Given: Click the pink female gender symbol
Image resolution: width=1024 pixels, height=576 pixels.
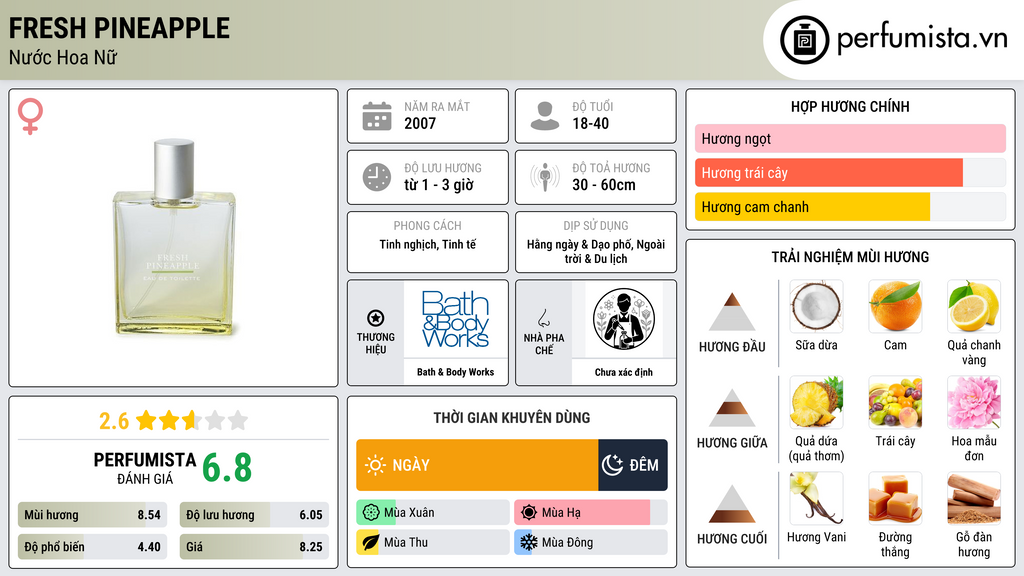Looking at the screenshot, I should [30, 116].
